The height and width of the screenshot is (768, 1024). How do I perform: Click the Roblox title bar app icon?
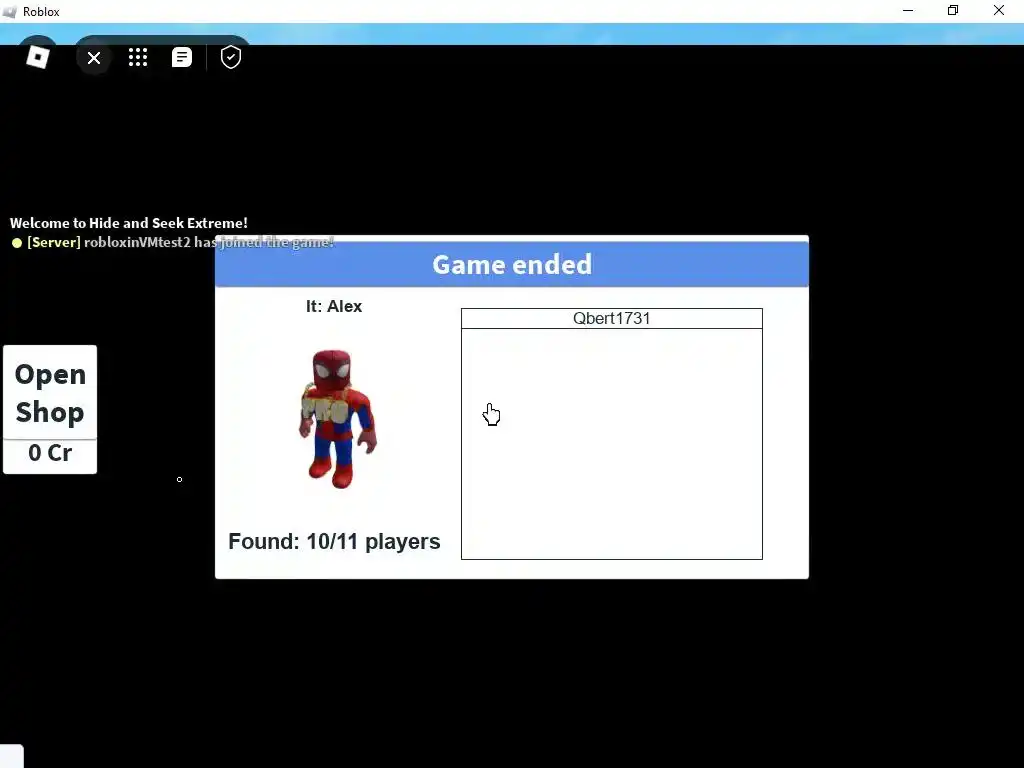(x=9, y=12)
